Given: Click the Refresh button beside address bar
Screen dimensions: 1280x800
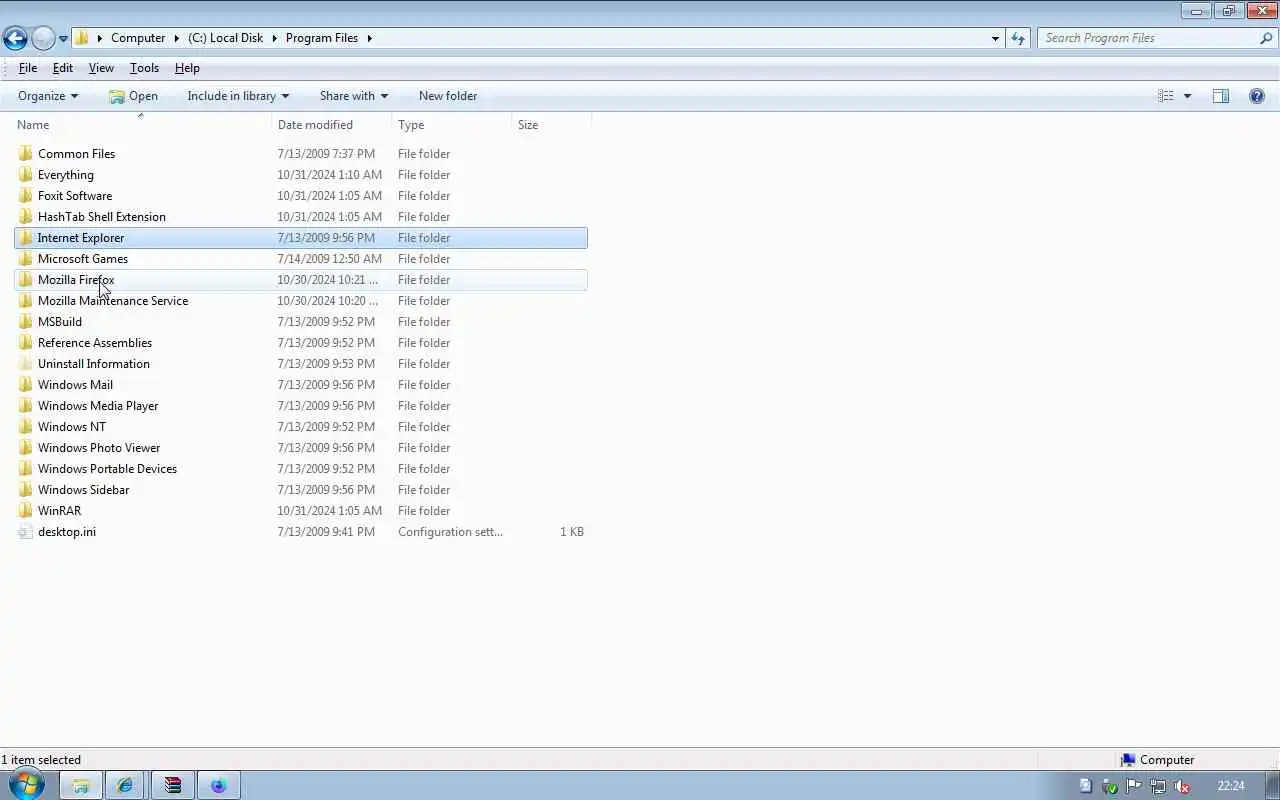Looking at the screenshot, I should [x=1018, y=38].
